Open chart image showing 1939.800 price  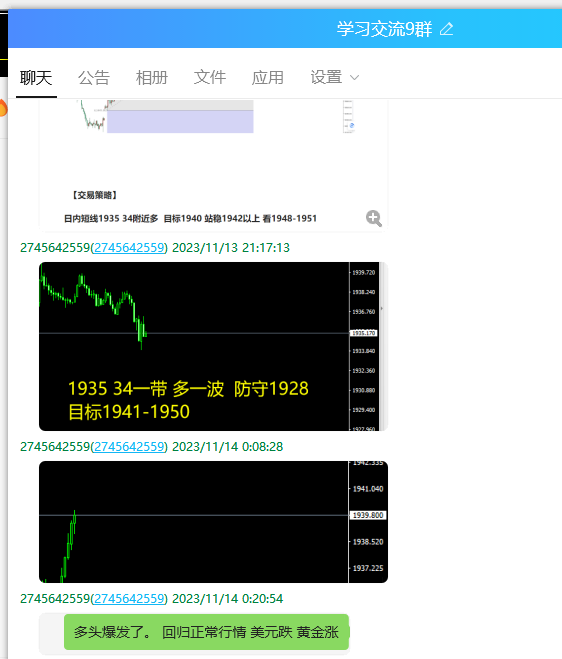pyautogui.click(x=213, y=522)
